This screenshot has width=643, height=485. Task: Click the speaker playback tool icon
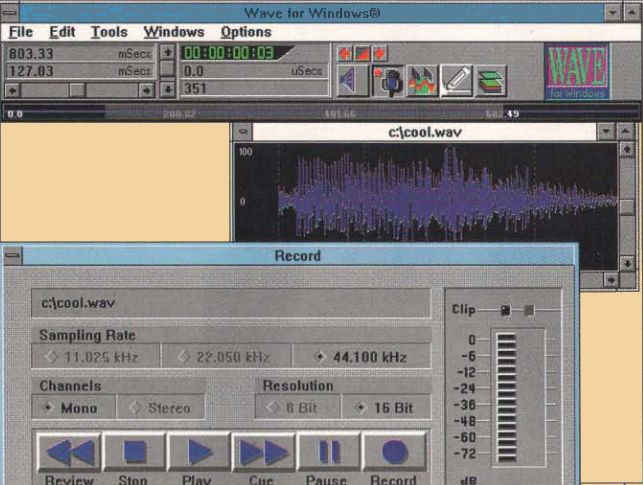(x=353, y=81)
